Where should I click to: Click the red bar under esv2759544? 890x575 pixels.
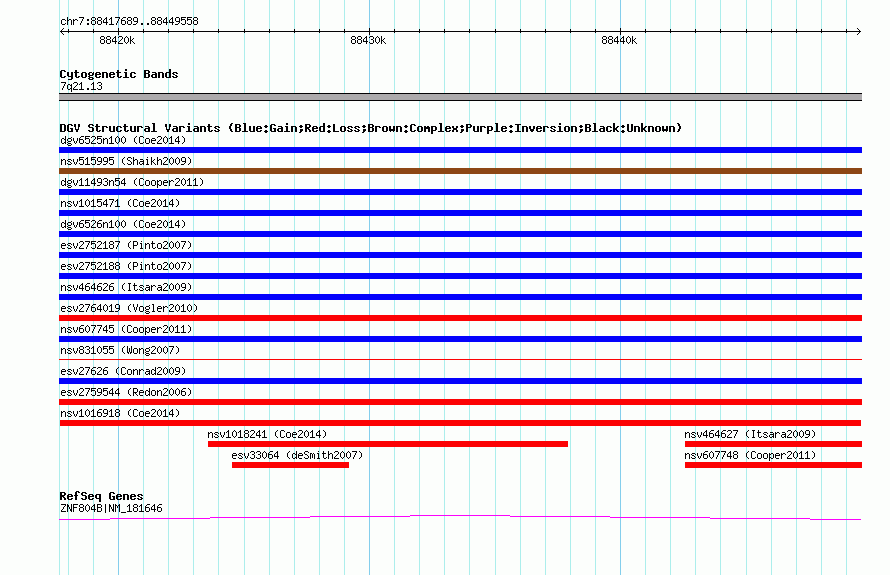[x=460, y=402]
